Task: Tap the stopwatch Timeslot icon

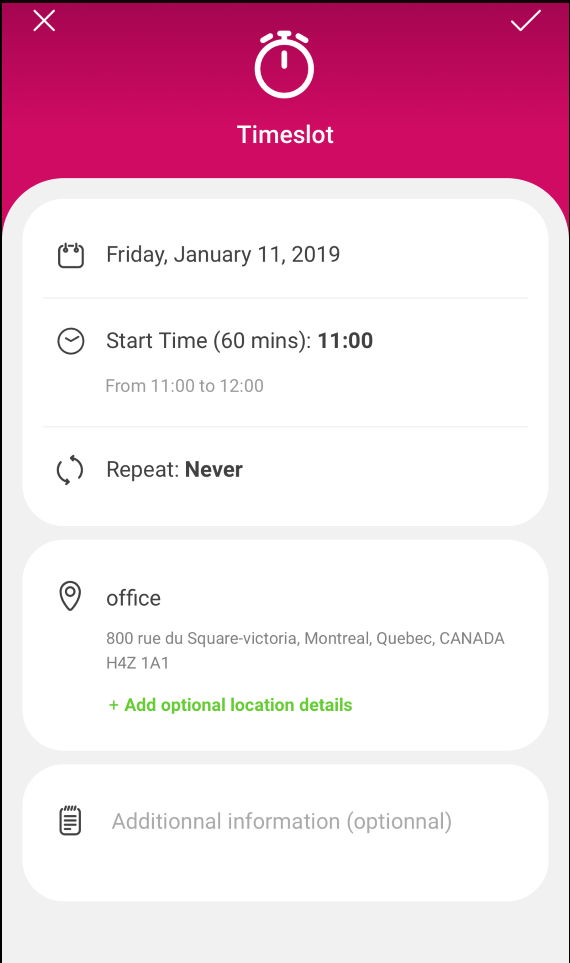Action: click(x=284, y=64)
